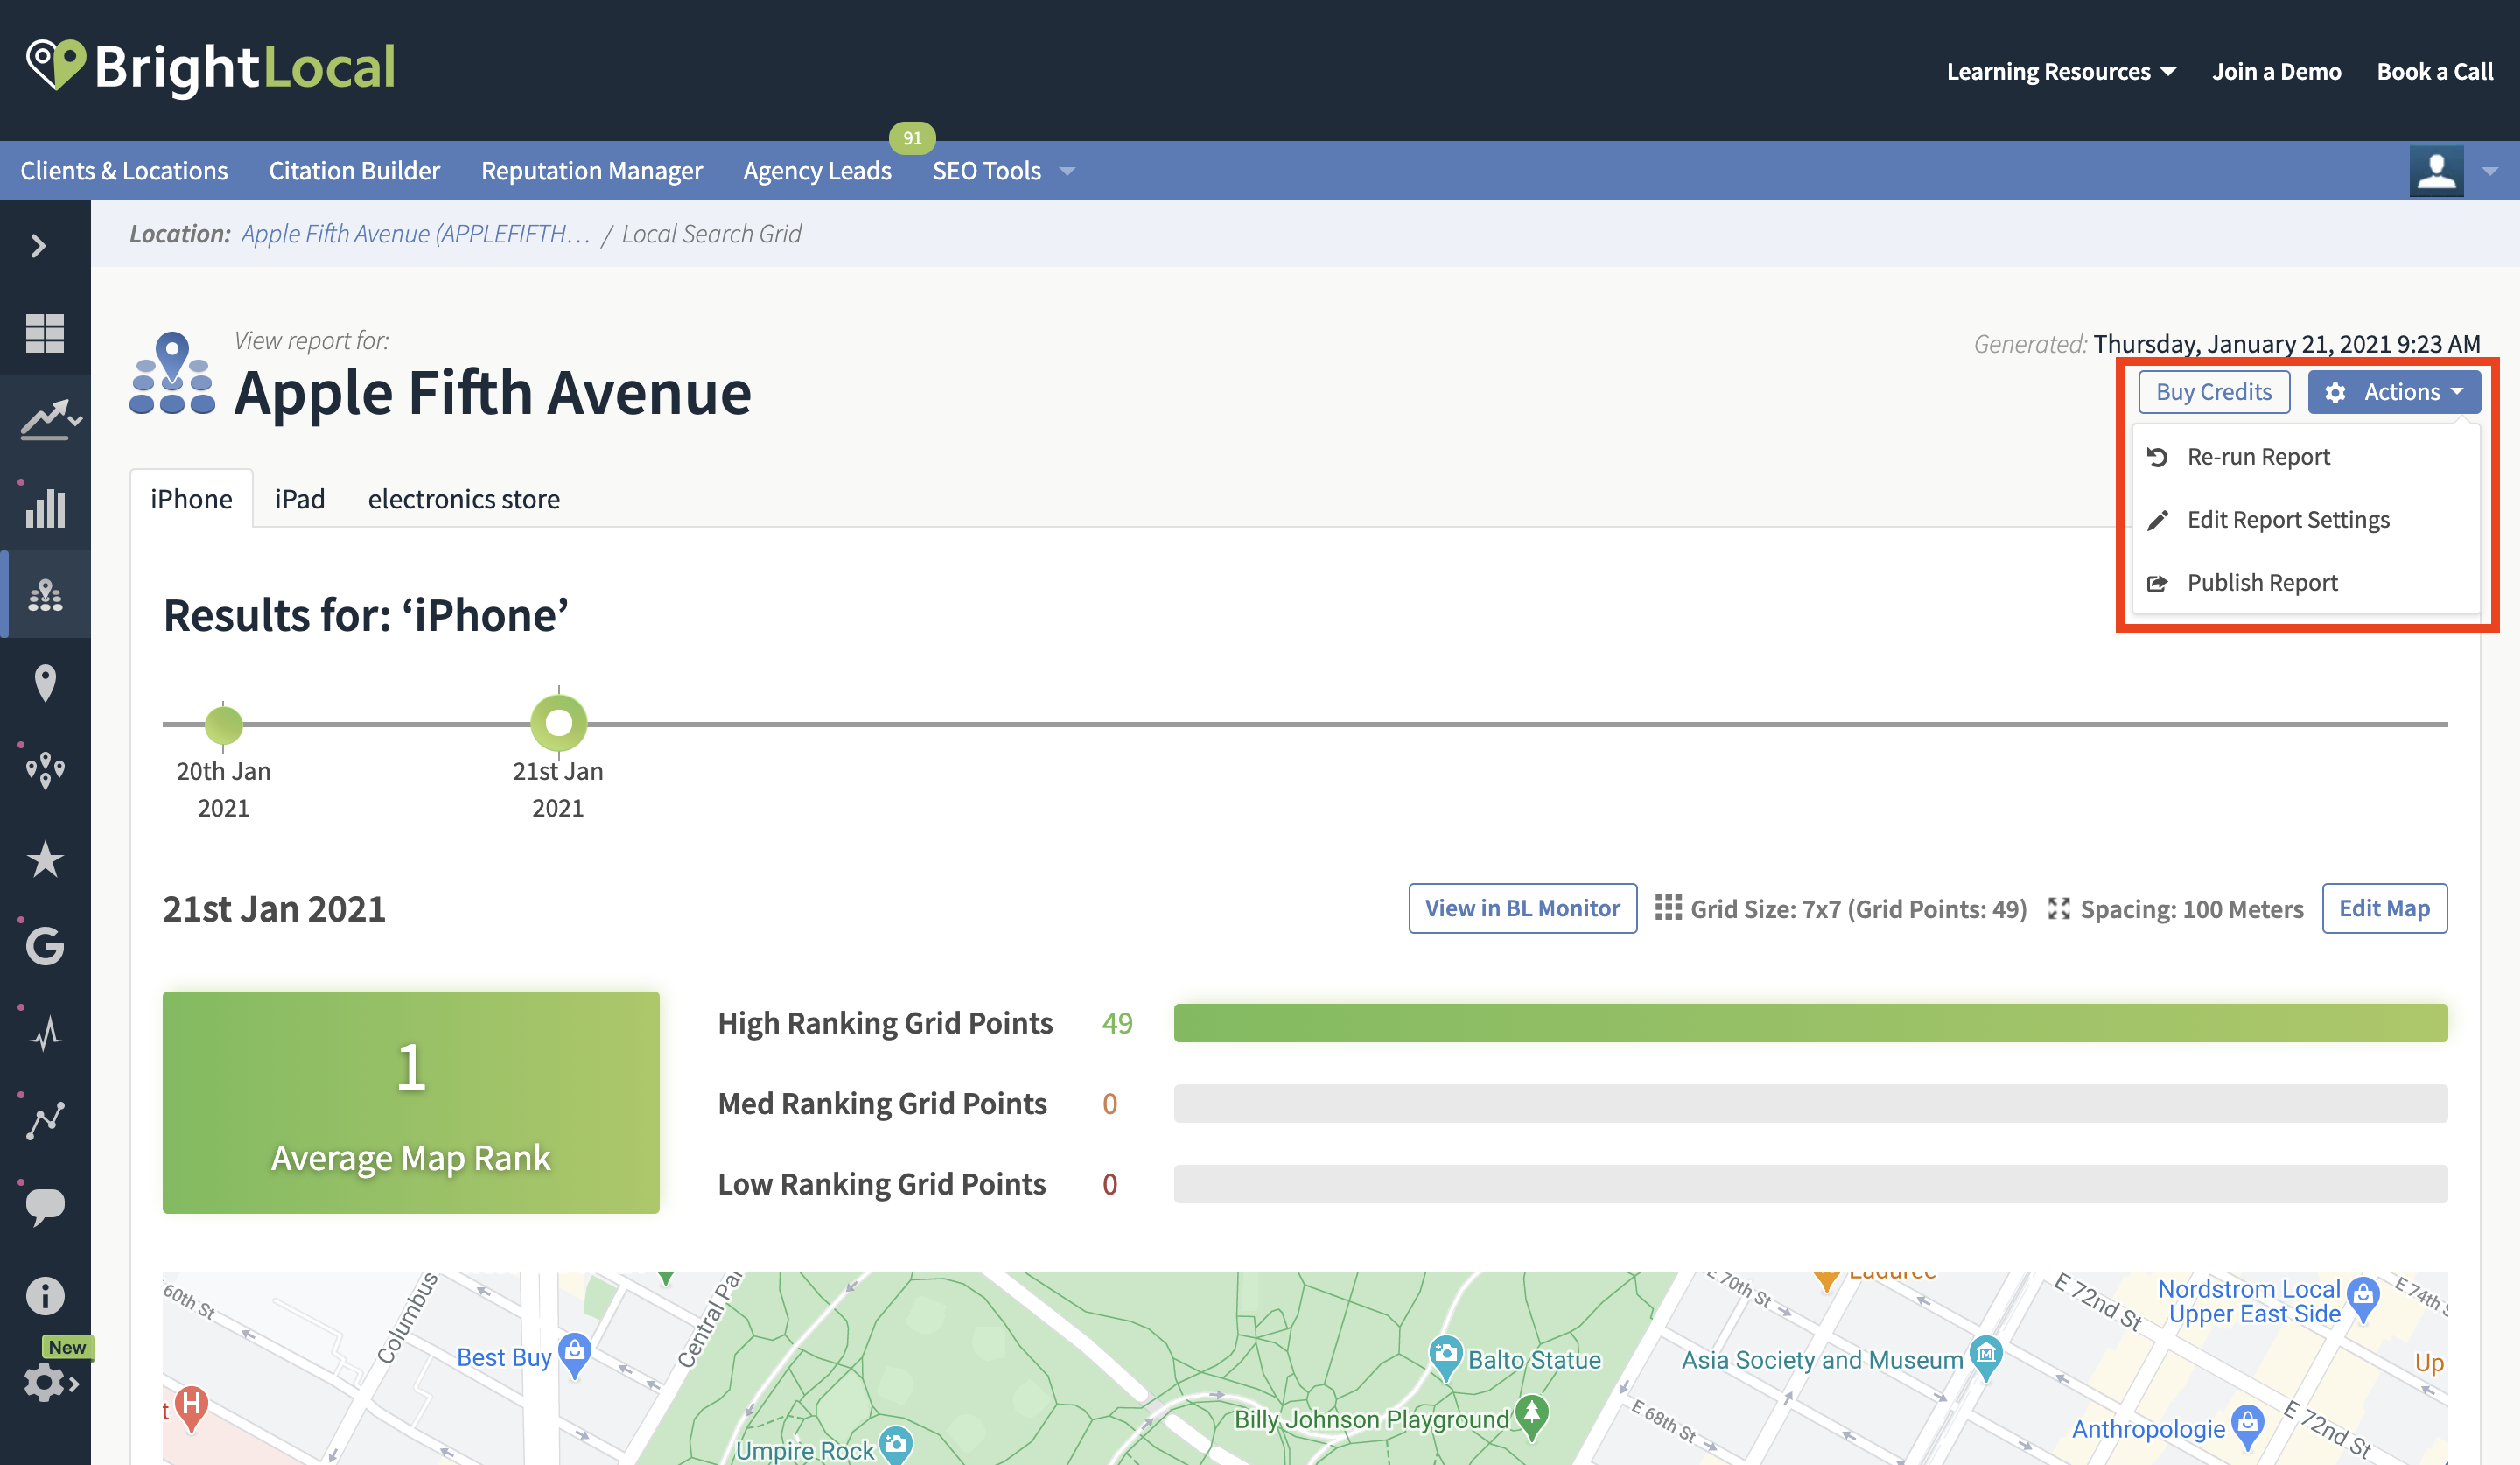Click the Balto Statue map marker
The image size is (2520, 1465).
click(1446, 1357)
